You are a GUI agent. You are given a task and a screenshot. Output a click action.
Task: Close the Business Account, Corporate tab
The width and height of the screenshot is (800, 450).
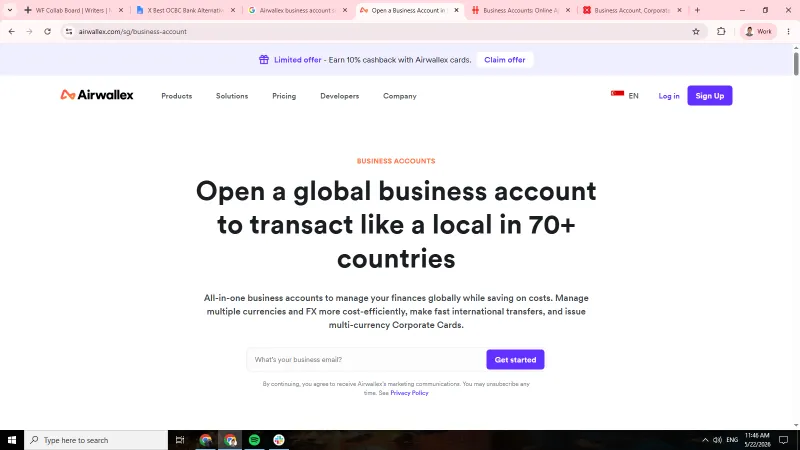(x=679, y=10)
